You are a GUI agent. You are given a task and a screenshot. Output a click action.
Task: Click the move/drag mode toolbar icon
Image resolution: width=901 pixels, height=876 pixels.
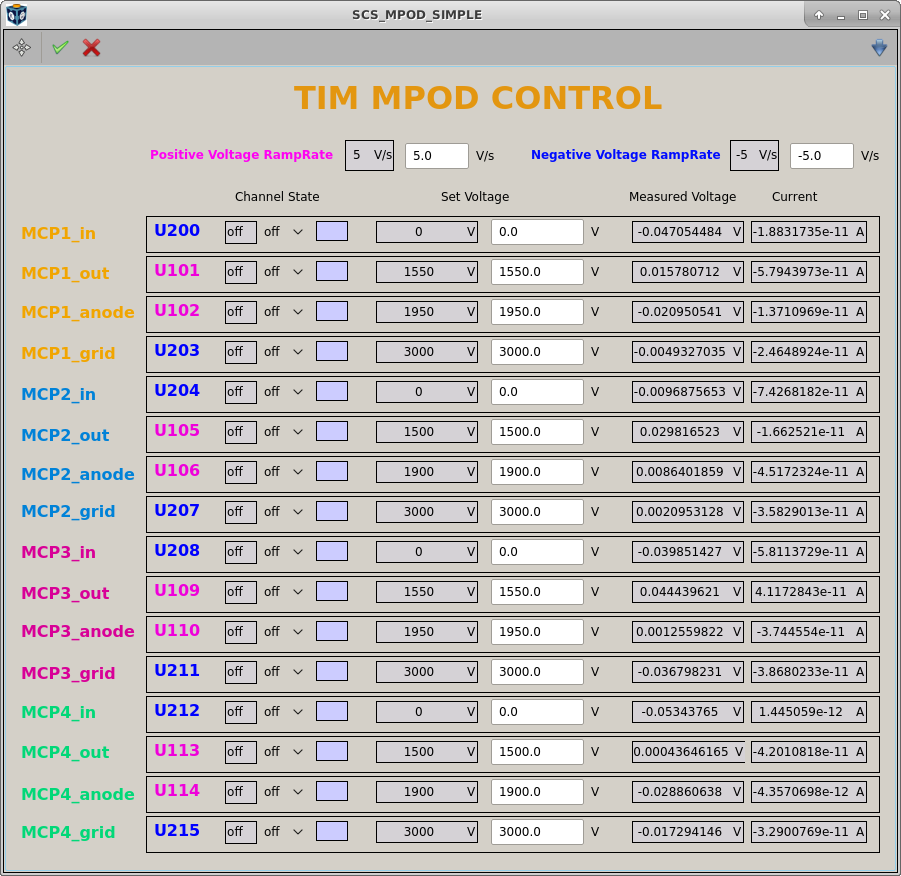pyautogui.click(x=22, y=47)
